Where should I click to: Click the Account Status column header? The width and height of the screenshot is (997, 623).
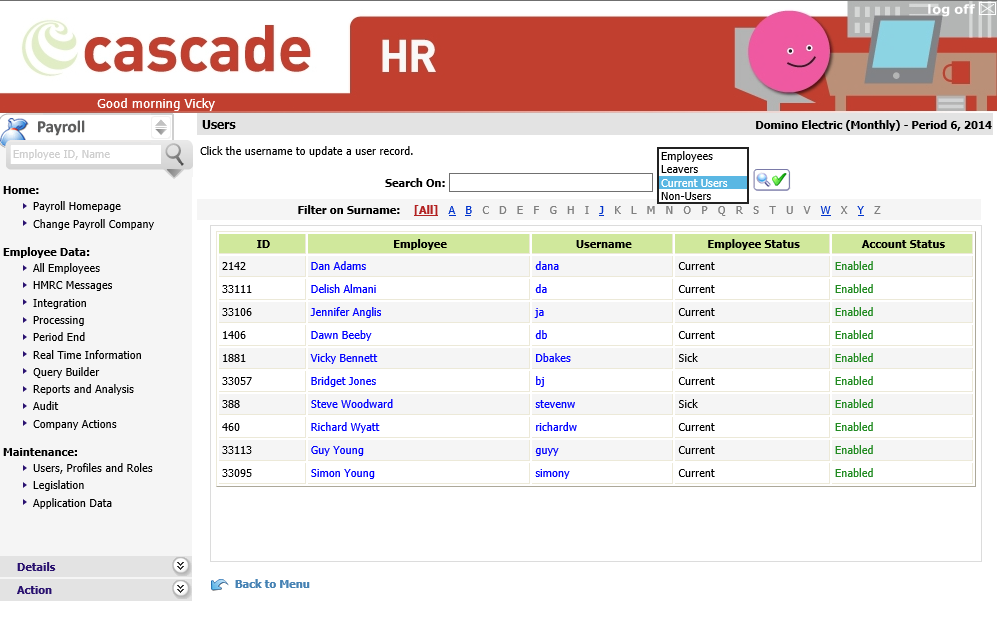[x=902, y=244]
